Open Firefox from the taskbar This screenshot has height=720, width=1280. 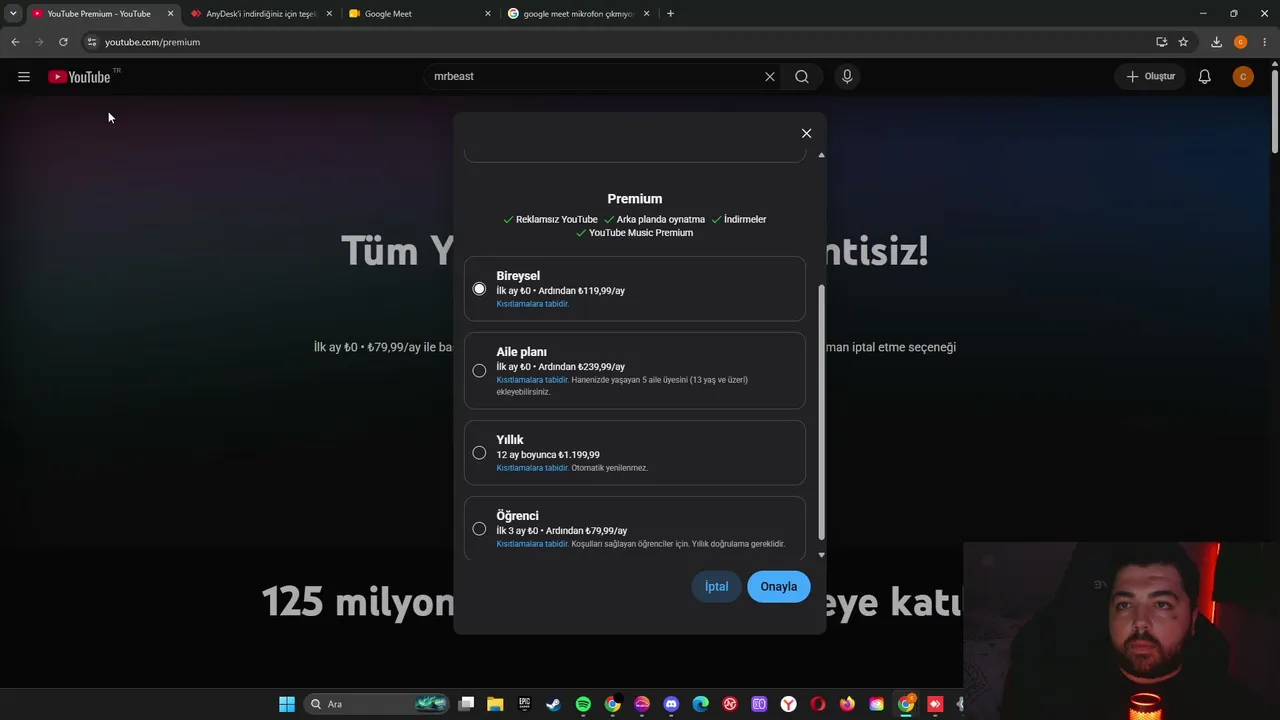[x=847, y=704]
